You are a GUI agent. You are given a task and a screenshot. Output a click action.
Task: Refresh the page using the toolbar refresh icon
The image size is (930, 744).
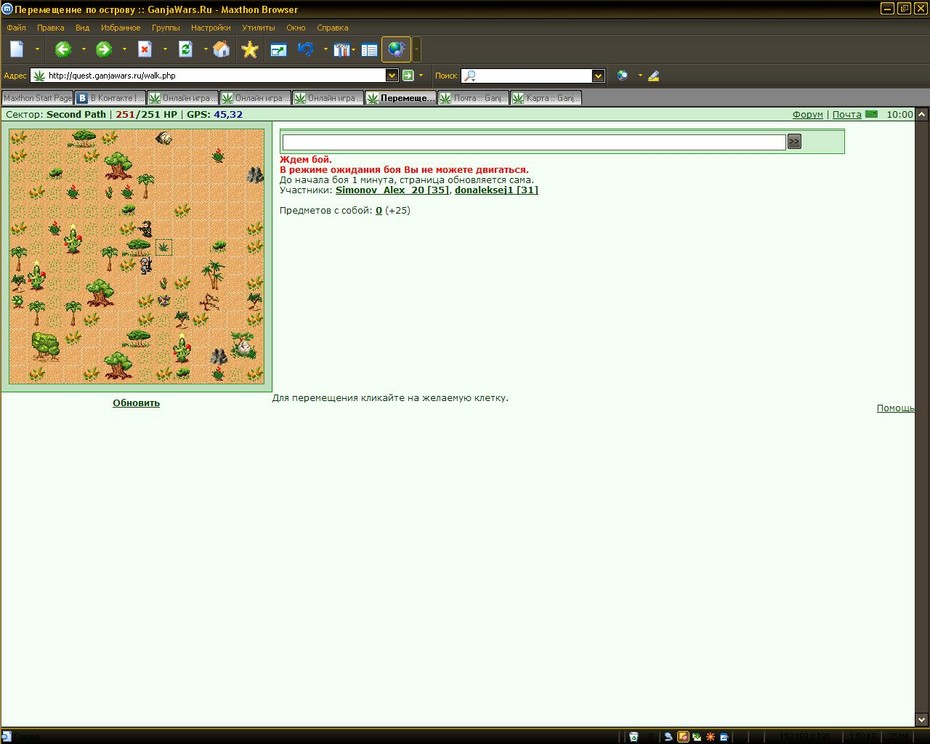coord(186,49)
